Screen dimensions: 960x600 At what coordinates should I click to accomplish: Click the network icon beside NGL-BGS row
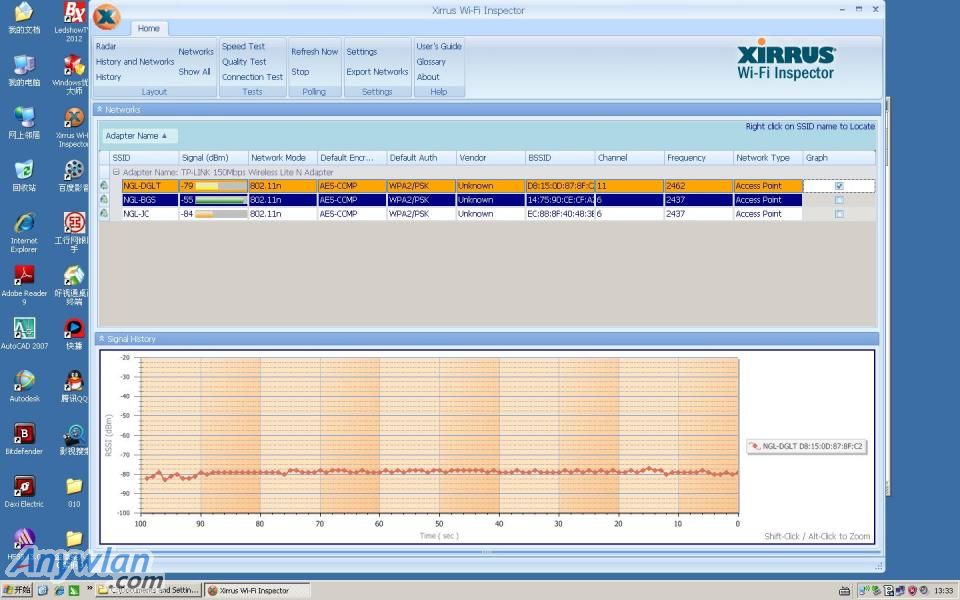coord(104,200)
